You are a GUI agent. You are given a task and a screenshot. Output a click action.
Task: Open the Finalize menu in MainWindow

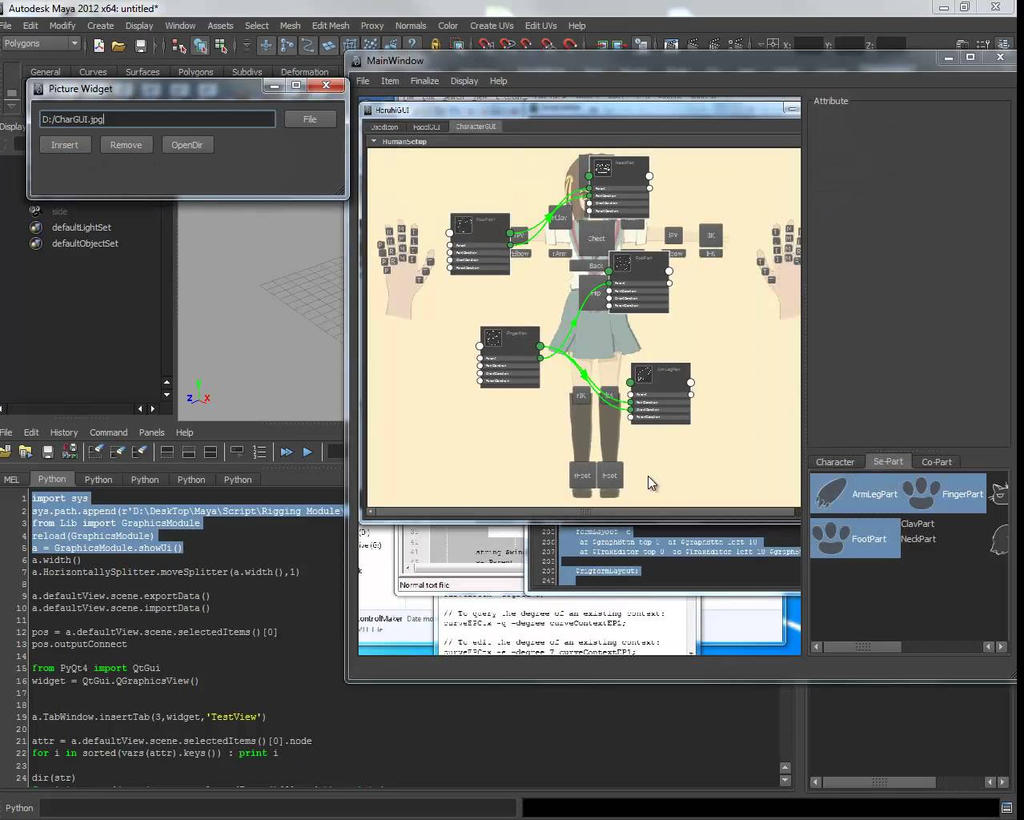click(424, 81)
